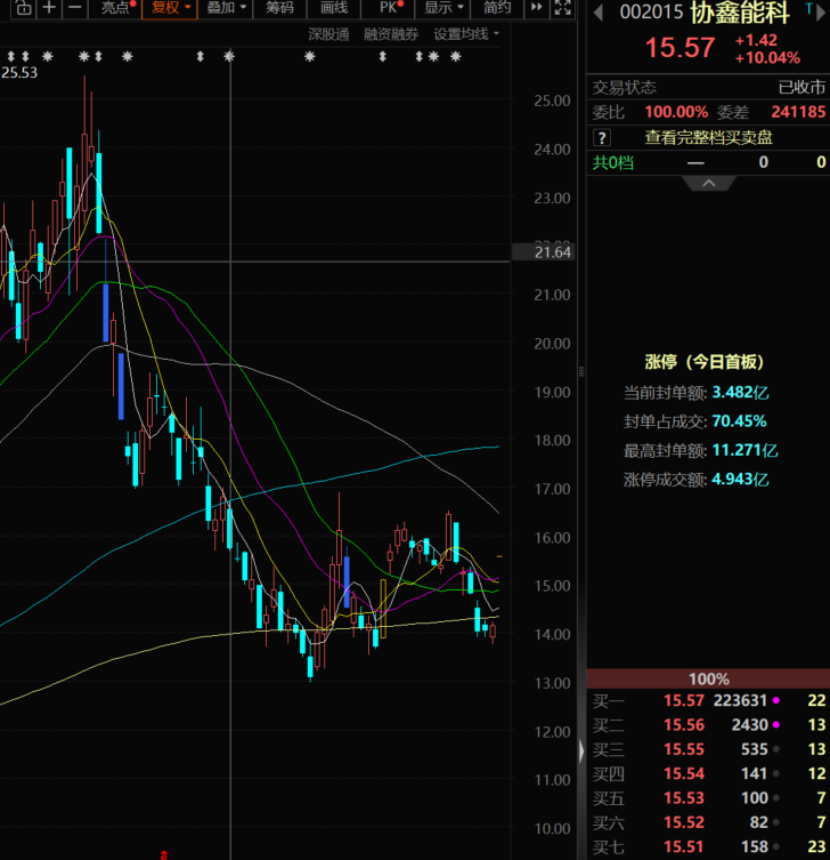Zoom in the K-line chart with plus
Viewport: 830px width, 860px height.
pyautogui.click(x=49, y=8)
